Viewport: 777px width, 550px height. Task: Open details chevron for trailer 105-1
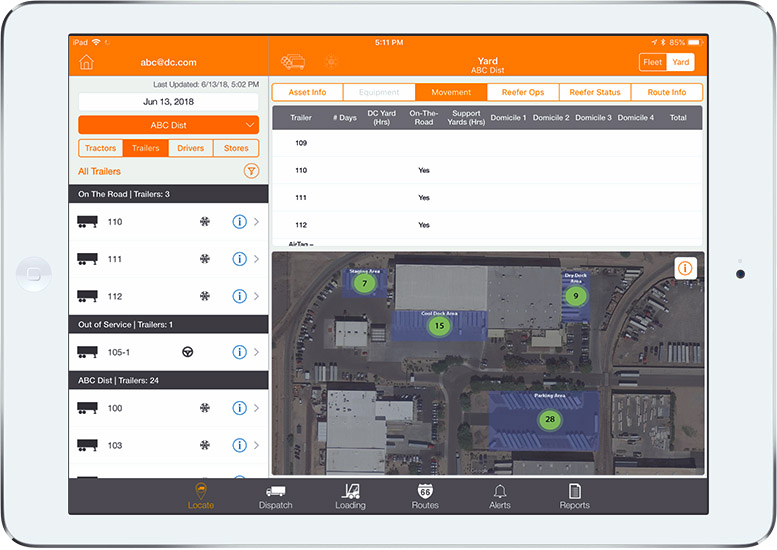[256, 352]
